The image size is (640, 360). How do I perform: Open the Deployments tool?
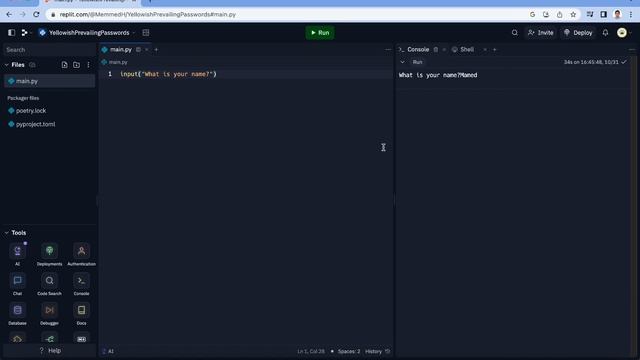[x=49, y=254]
